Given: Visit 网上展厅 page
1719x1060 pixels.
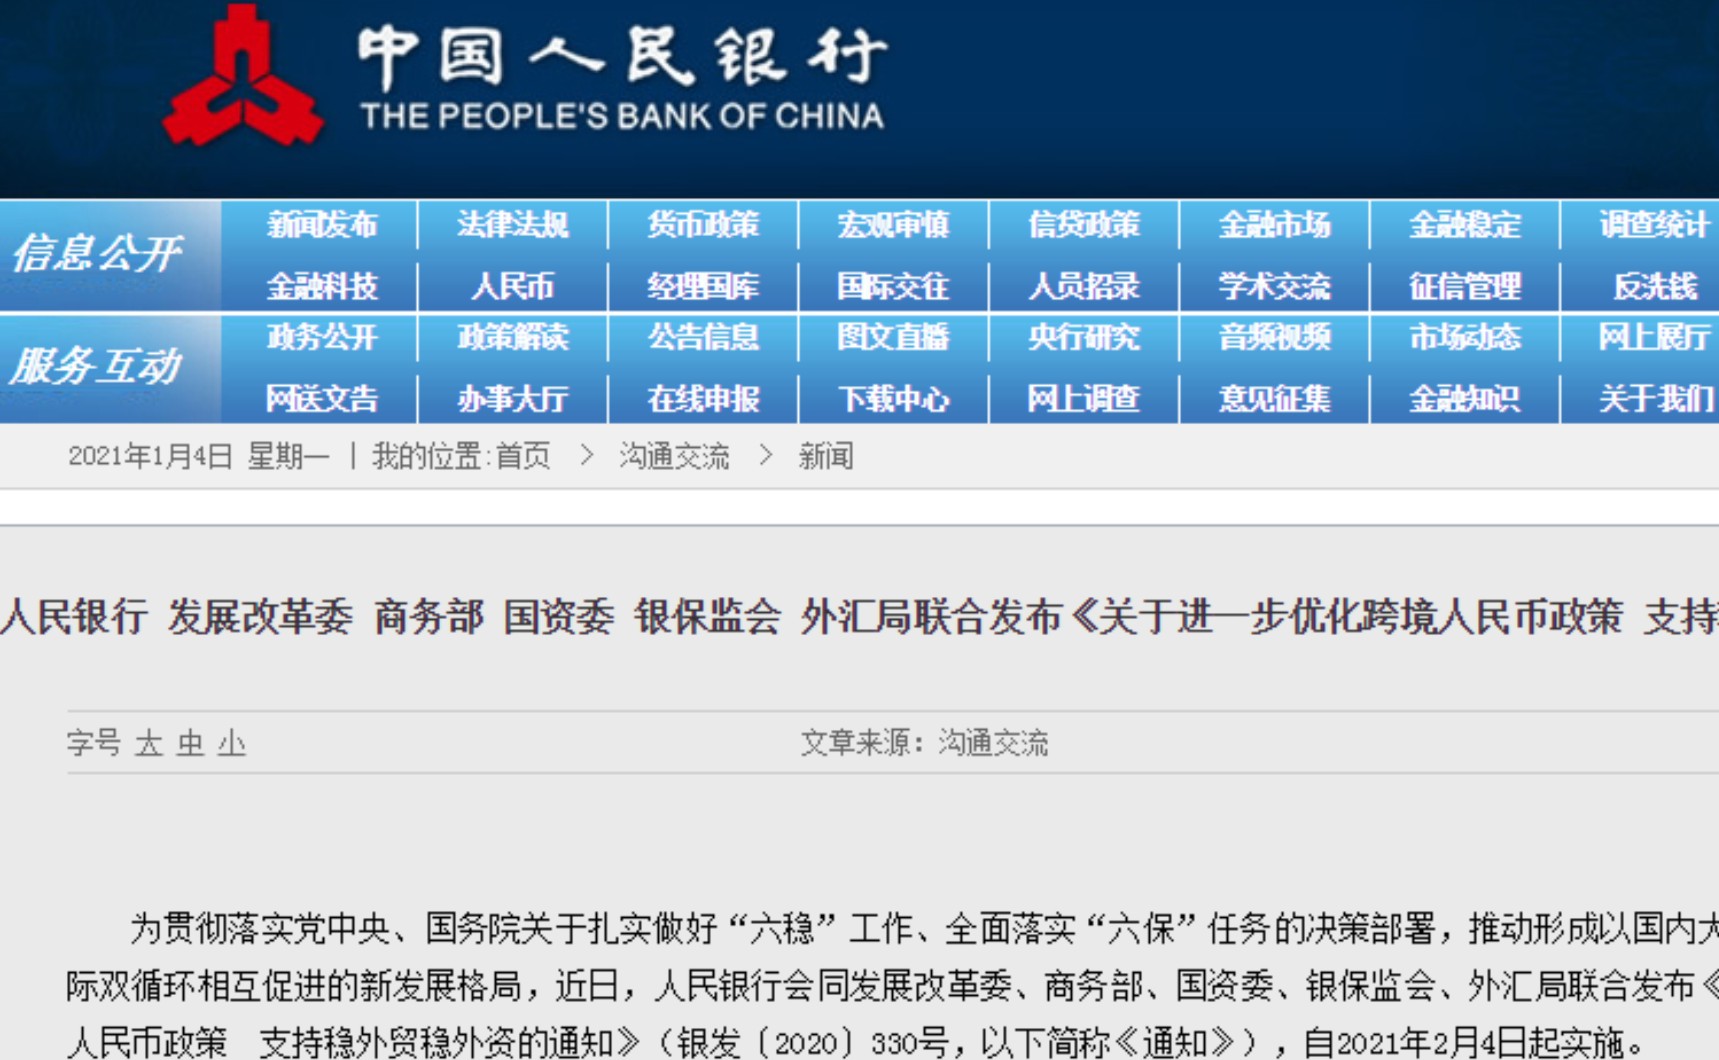Looking at the screenshot, I should tap(1655, 337).
